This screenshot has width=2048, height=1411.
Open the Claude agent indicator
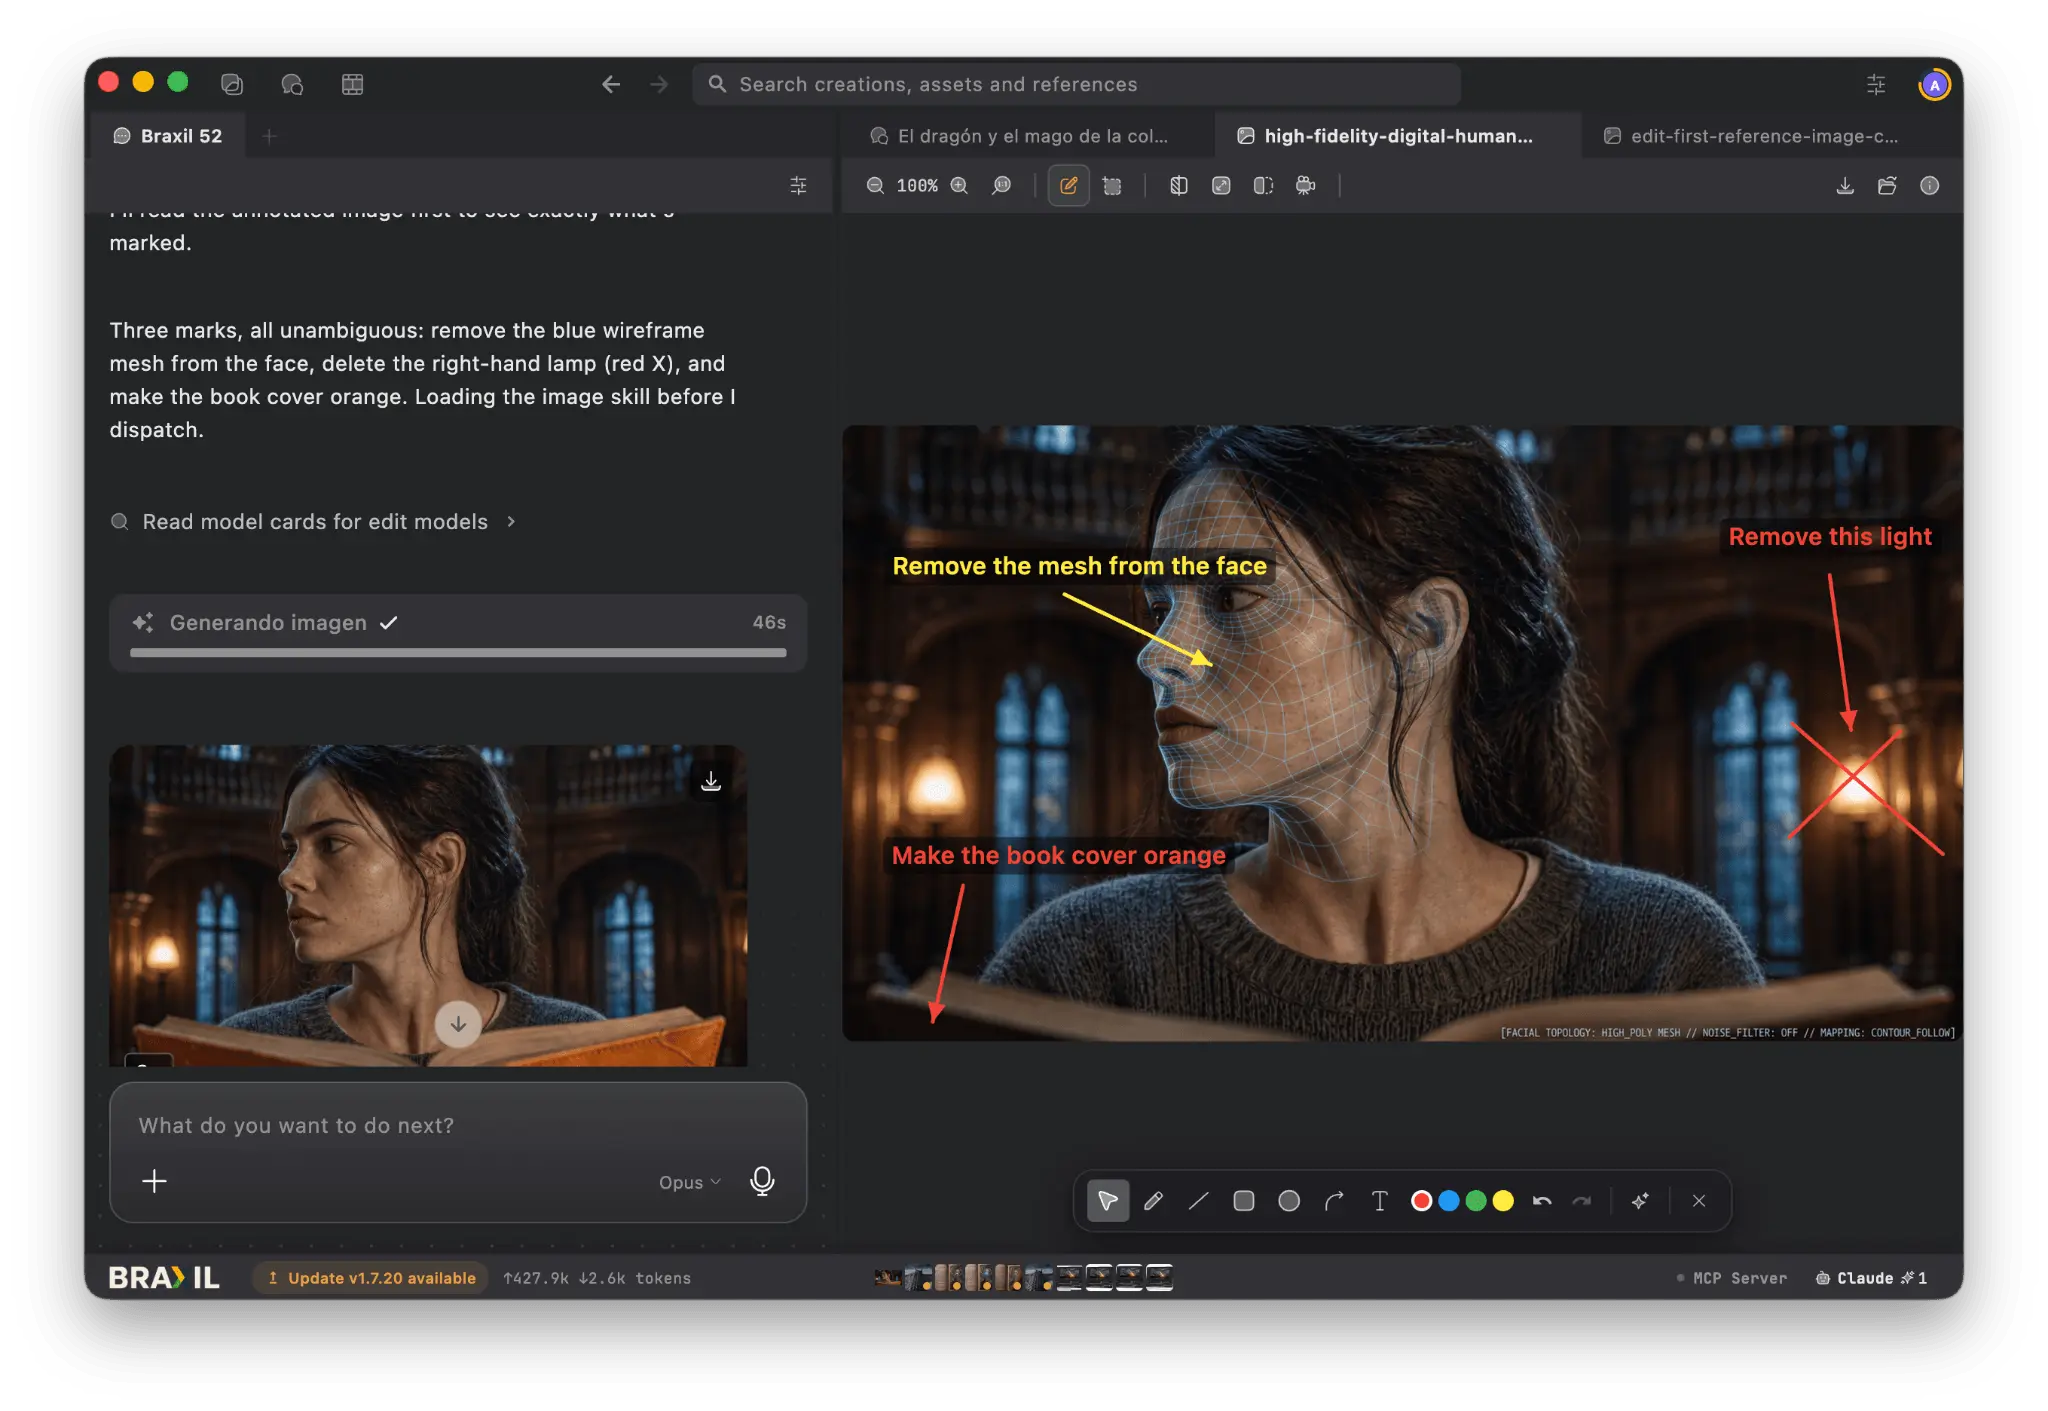tap(1871, 1278)
